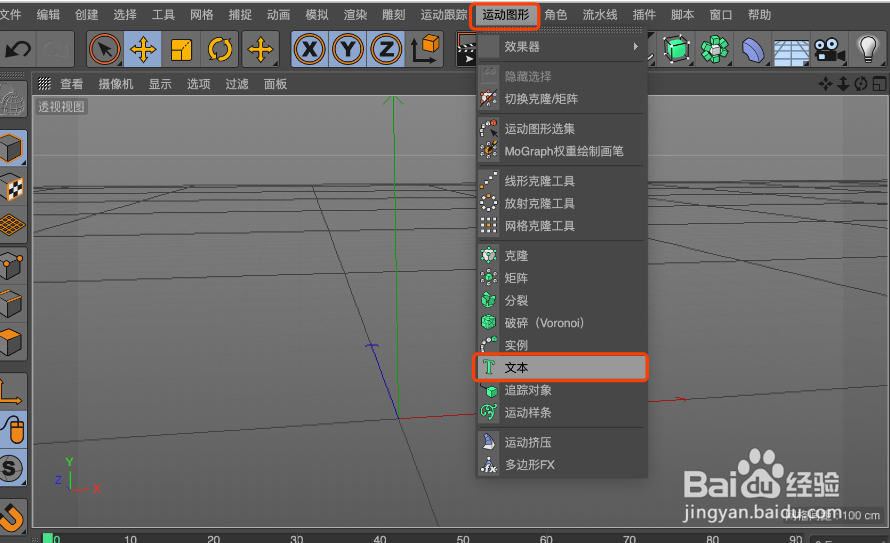Click the tweak mode mouse icon
Screen dimensions: 890x543
13,430
